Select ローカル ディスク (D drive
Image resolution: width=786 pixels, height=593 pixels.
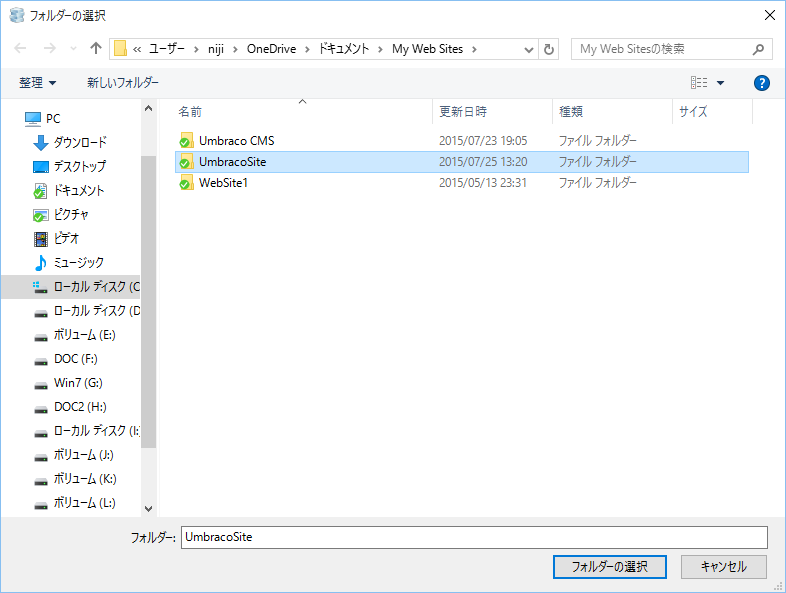pos(86,311)
